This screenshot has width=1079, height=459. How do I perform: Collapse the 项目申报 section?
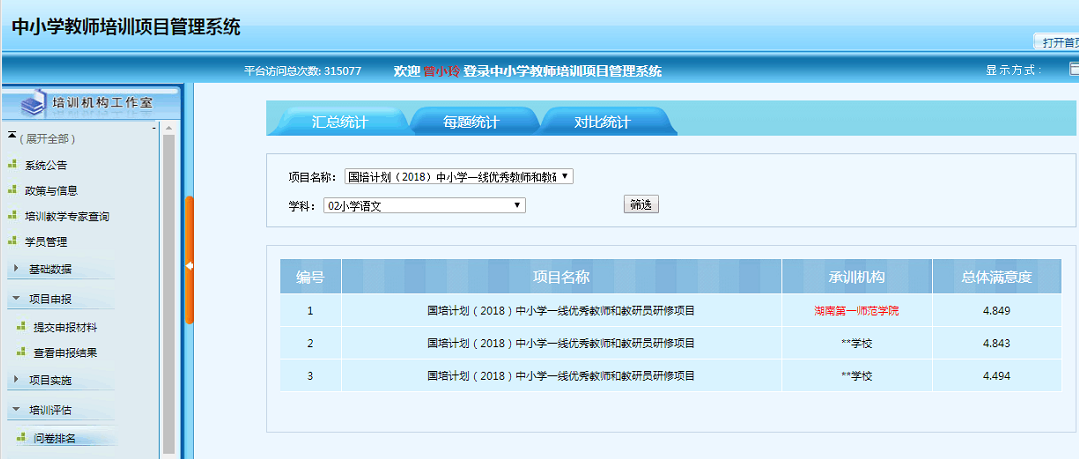coord(50,298)
